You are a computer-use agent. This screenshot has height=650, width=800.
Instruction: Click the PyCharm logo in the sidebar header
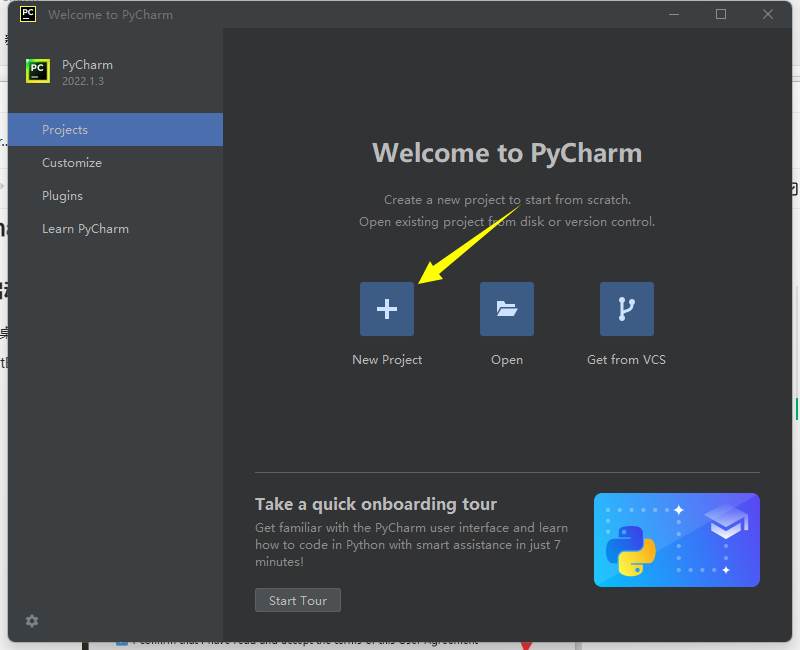coord(38,71)
